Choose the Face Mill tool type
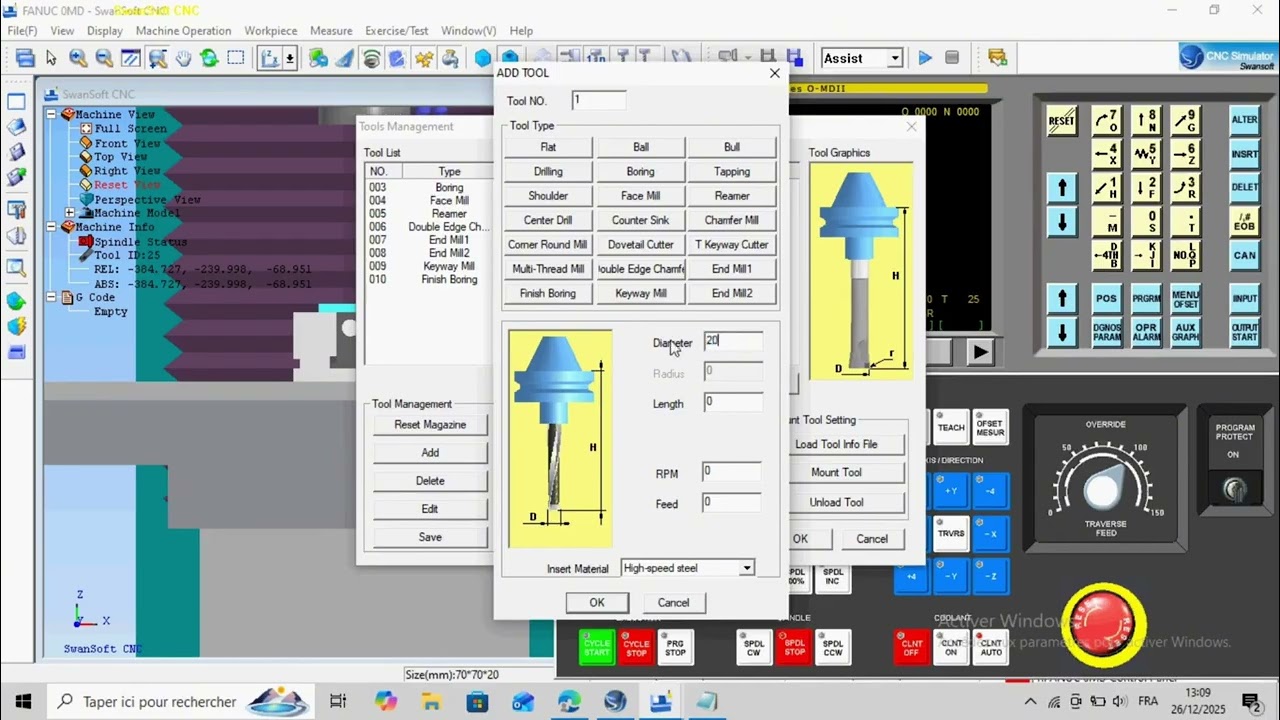 coord(640,196)
